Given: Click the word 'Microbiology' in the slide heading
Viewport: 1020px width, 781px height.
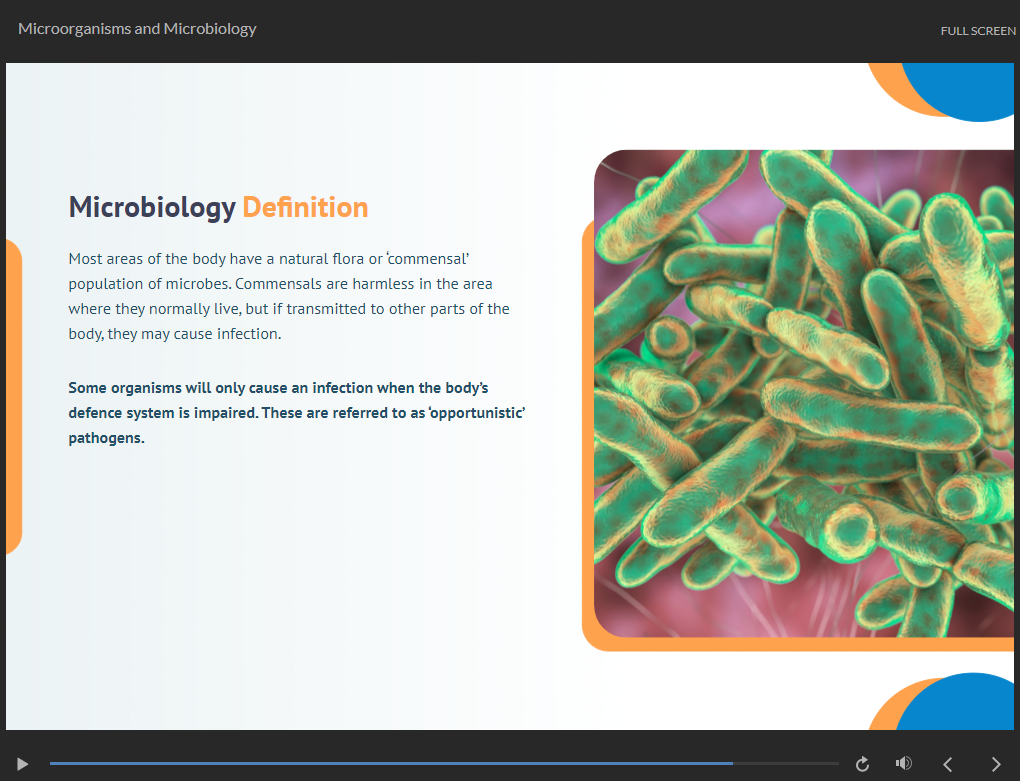Looking at the screenshot, I should (x=152, y=208).
